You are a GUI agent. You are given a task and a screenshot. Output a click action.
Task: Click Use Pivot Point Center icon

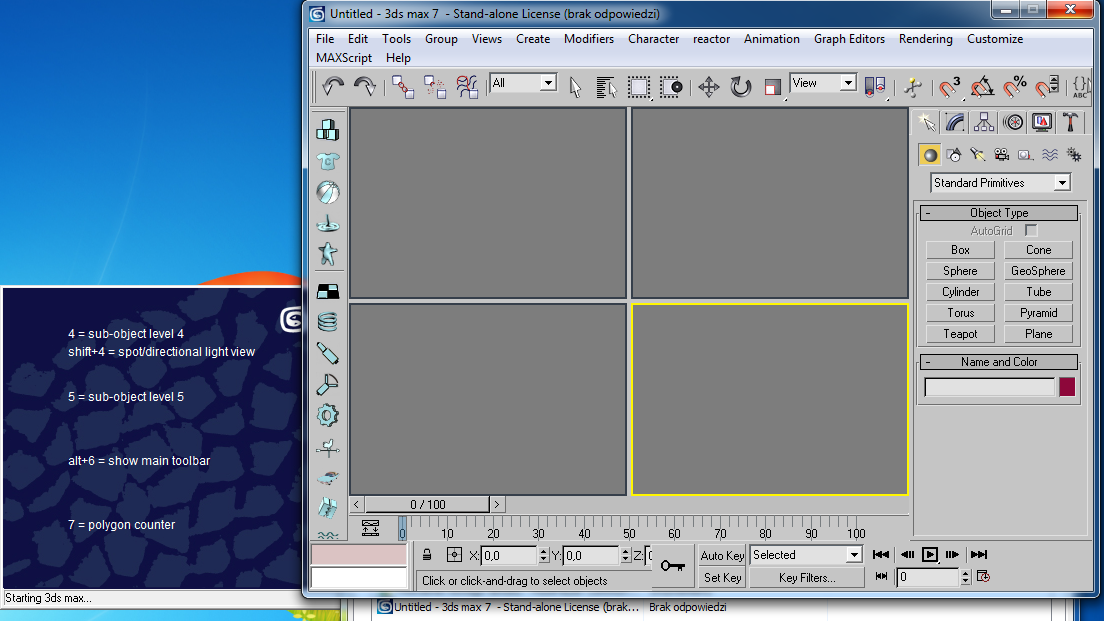(x=874, y=87)
